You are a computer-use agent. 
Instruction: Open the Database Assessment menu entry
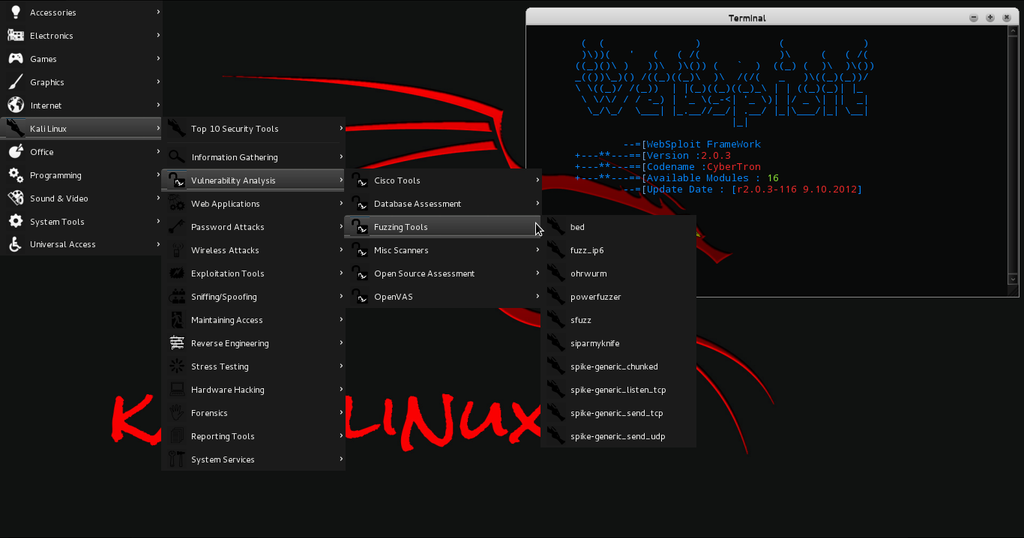(443, 204)
